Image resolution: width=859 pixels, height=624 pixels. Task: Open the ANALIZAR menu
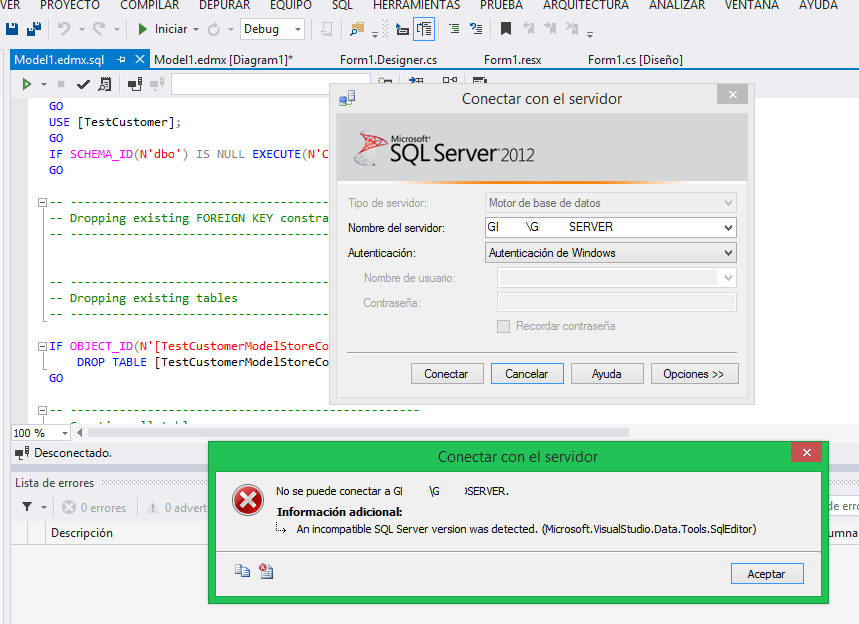[677, 5]
